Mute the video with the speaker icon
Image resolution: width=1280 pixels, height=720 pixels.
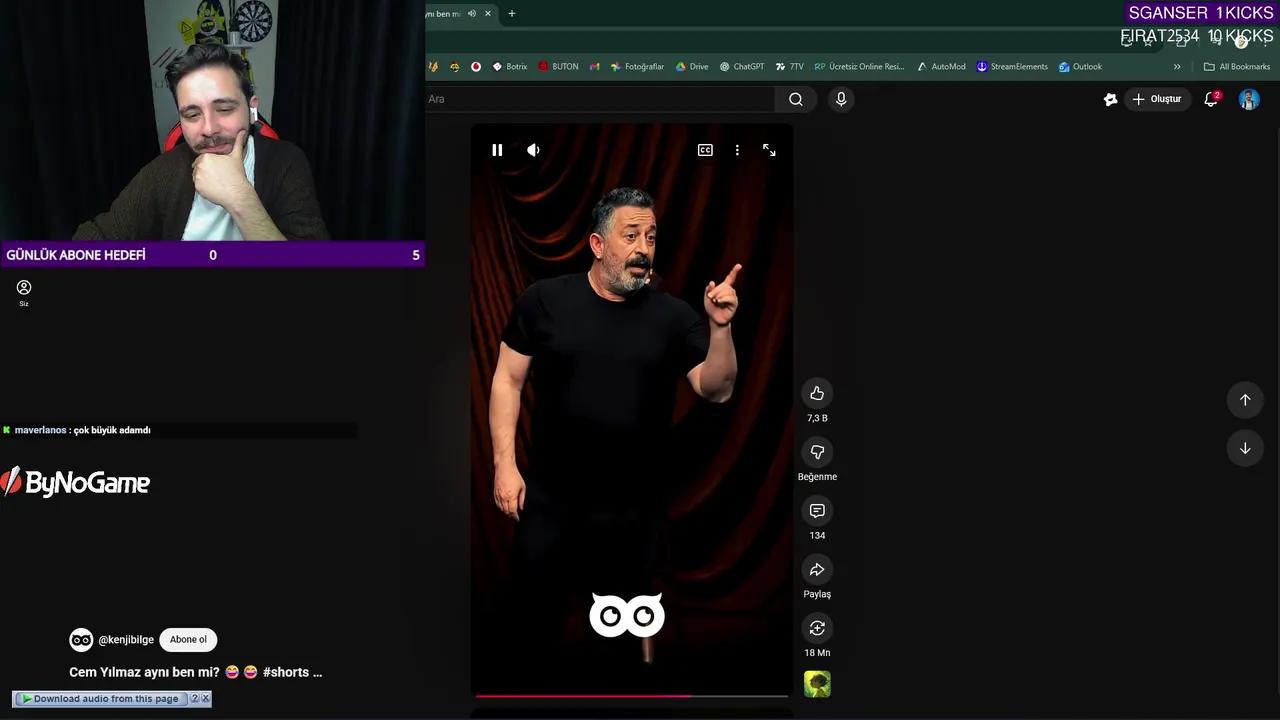coord(533,150)
